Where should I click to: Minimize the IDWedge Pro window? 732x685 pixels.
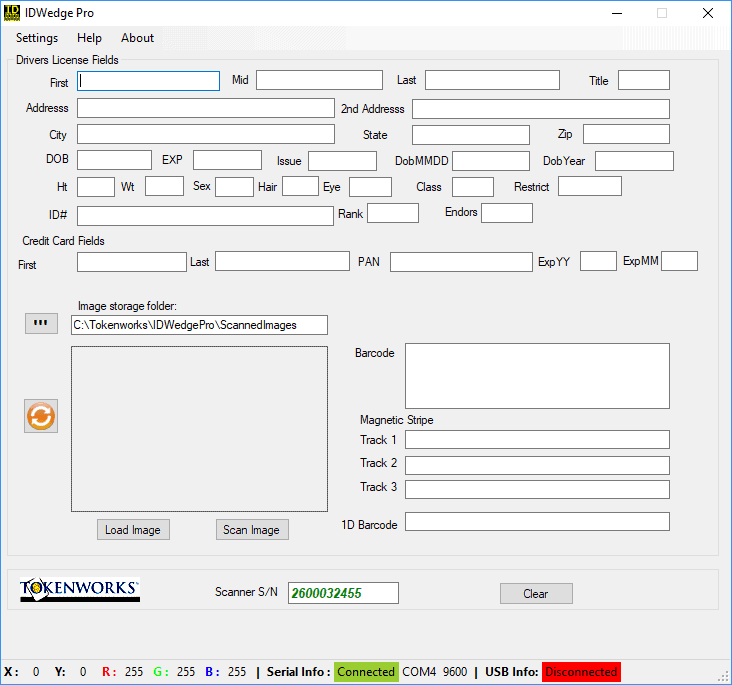point(617,13)
